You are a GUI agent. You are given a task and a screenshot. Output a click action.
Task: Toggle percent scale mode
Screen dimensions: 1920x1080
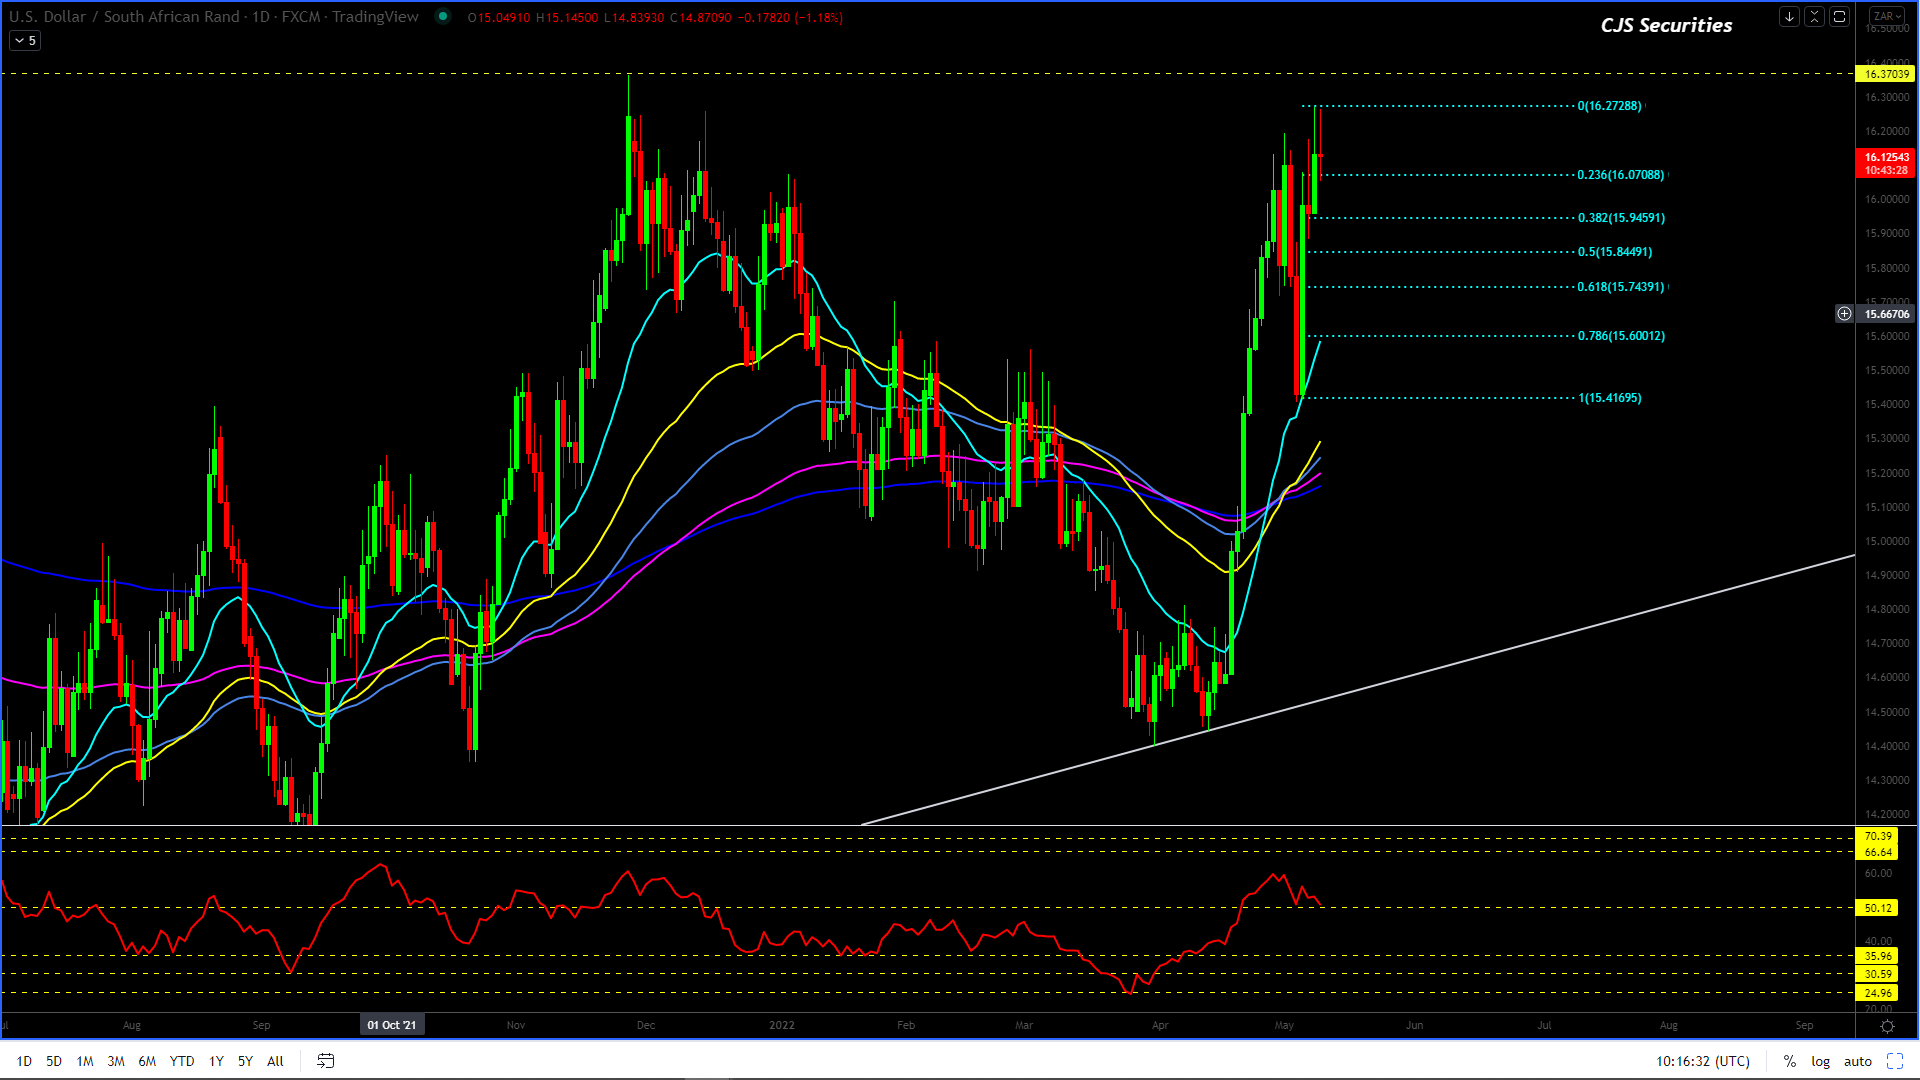1789,1061
